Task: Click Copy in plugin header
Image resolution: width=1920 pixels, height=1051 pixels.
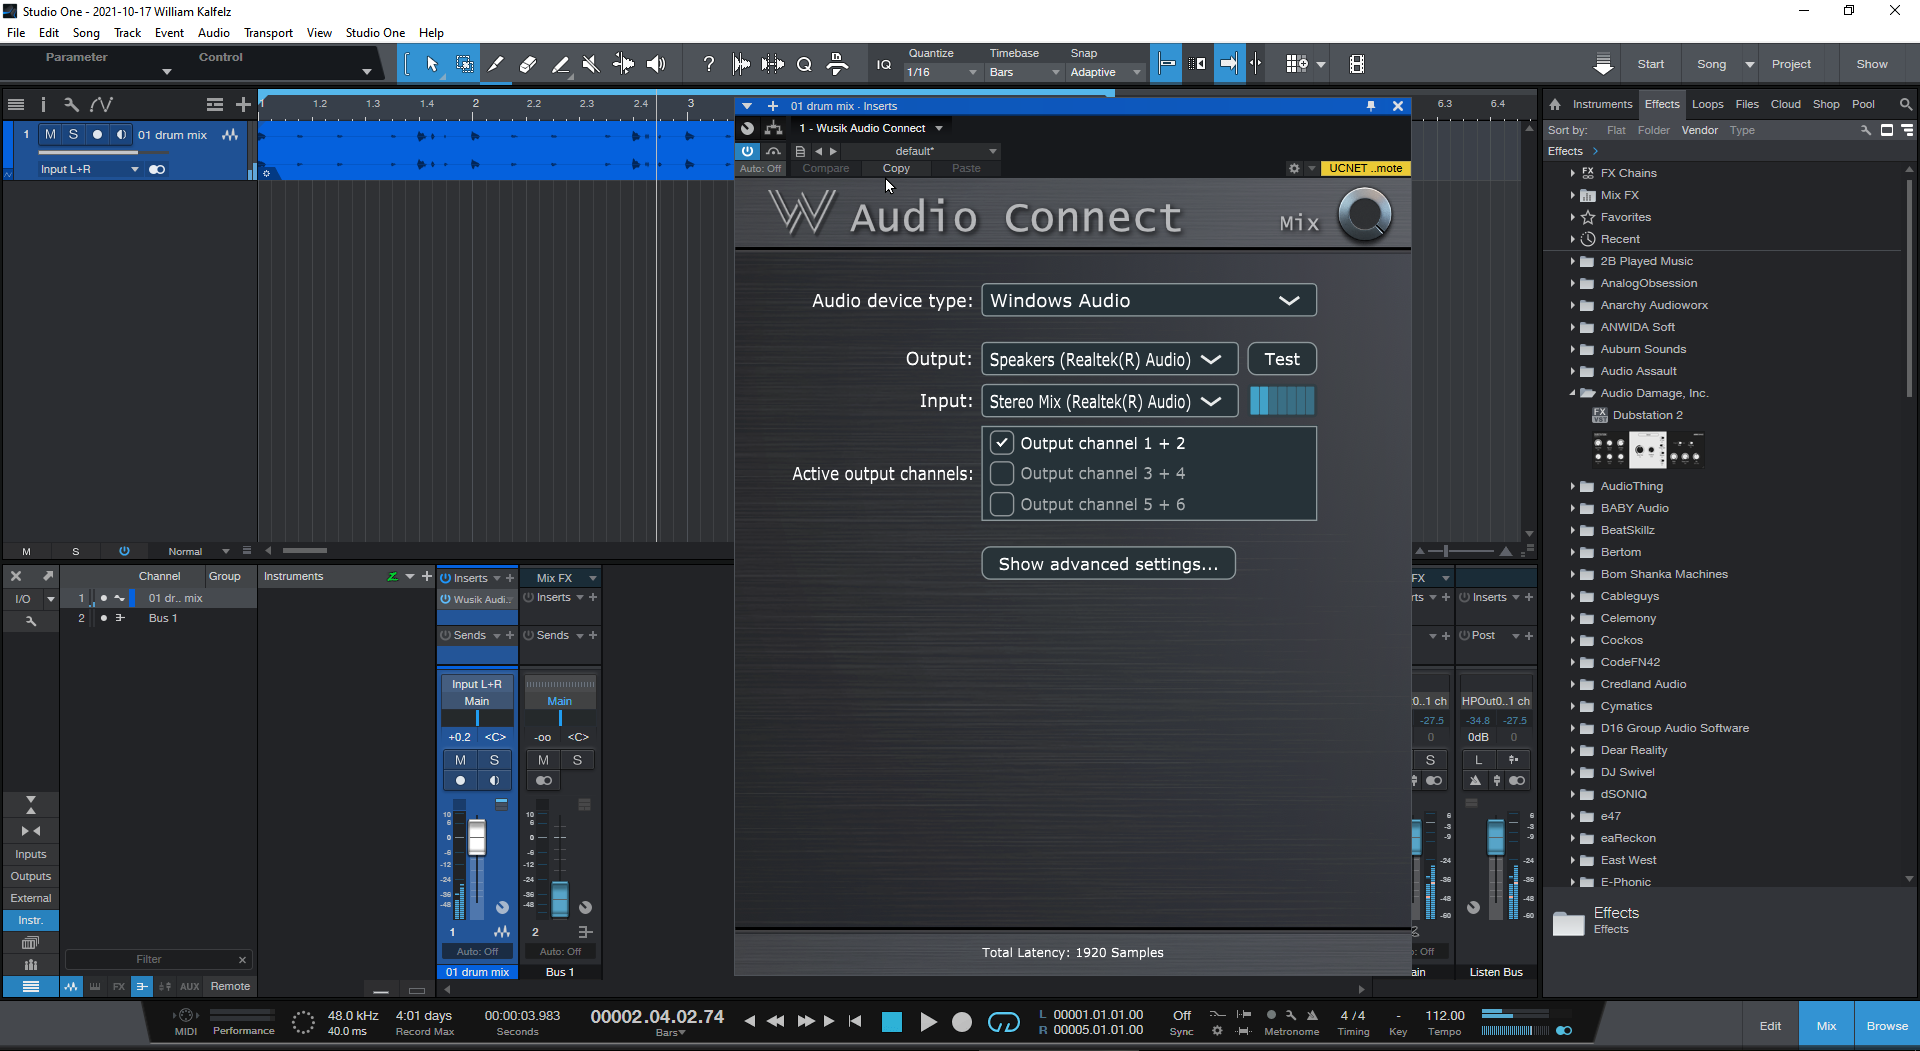Action: point(896,168)
